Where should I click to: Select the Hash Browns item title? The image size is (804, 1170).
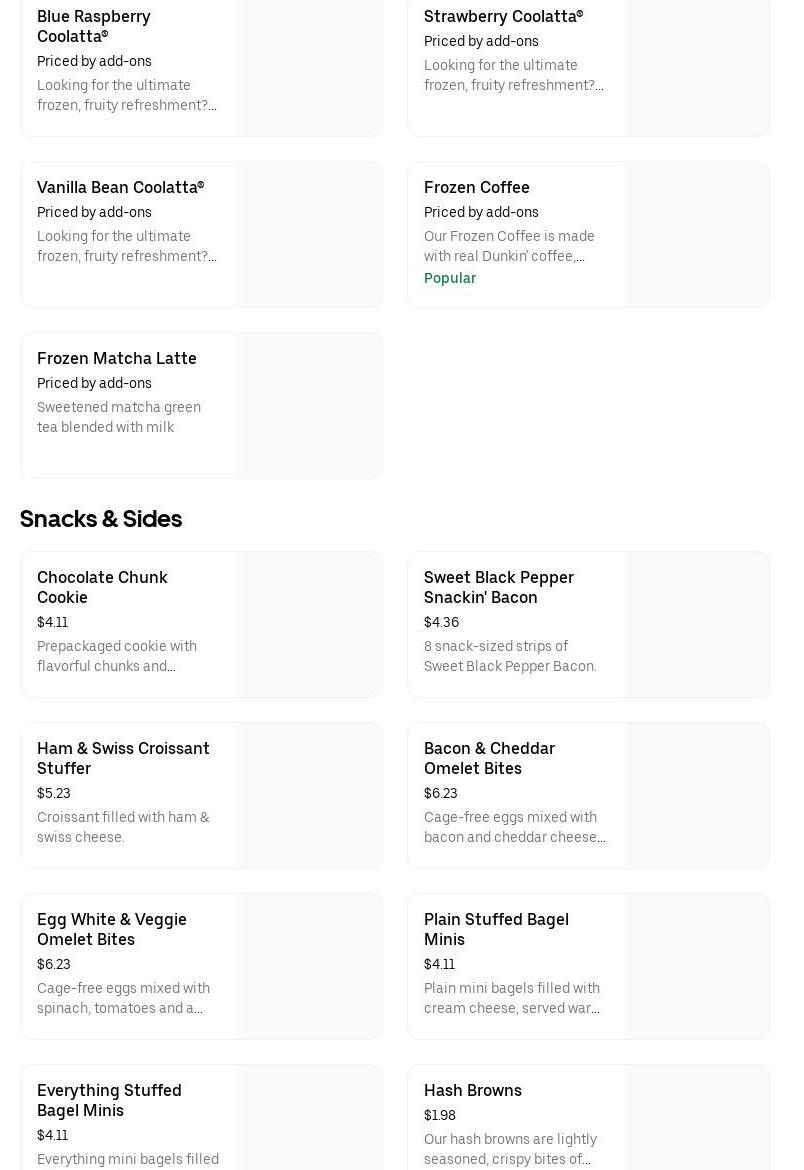pos(473,1090)
